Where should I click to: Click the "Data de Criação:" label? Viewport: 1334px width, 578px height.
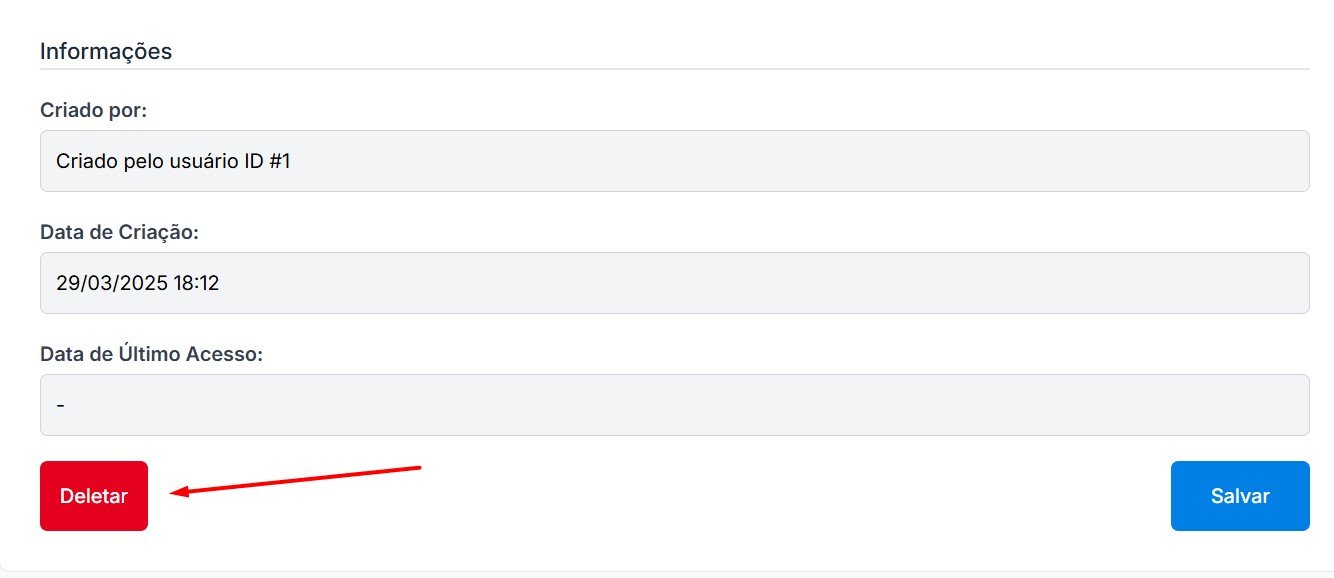pyautogui.click(x=120, y=232)
